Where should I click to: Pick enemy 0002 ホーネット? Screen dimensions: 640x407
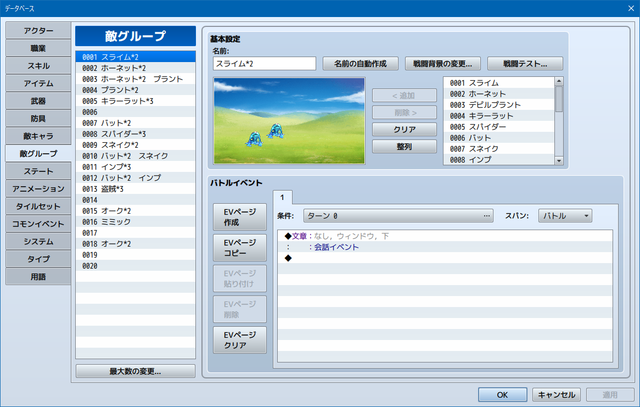coord(499,94)
